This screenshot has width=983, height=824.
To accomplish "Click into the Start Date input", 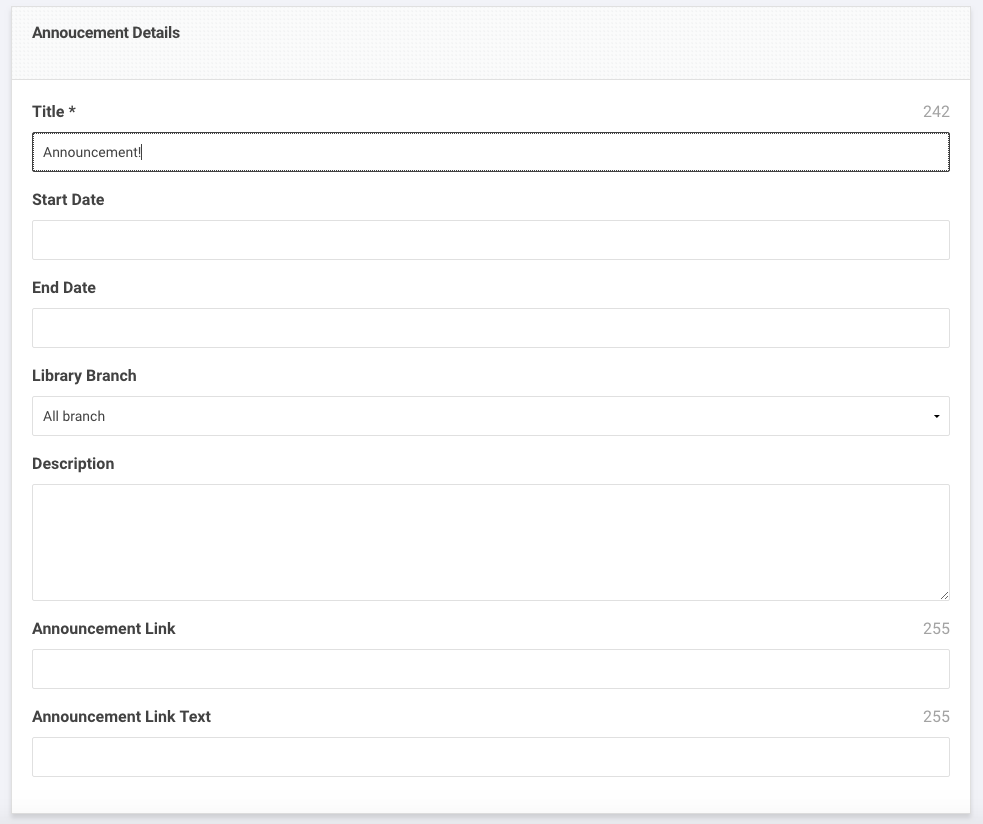I will [x=491, y=240].
